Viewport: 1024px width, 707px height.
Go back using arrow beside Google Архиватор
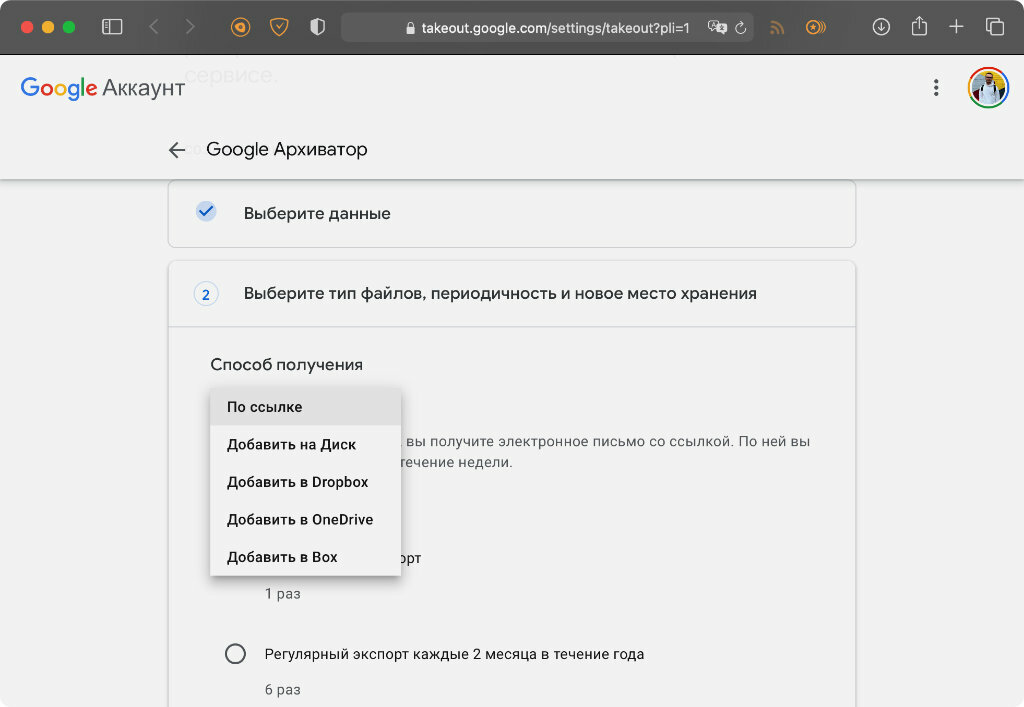click(x=177, y=149)
